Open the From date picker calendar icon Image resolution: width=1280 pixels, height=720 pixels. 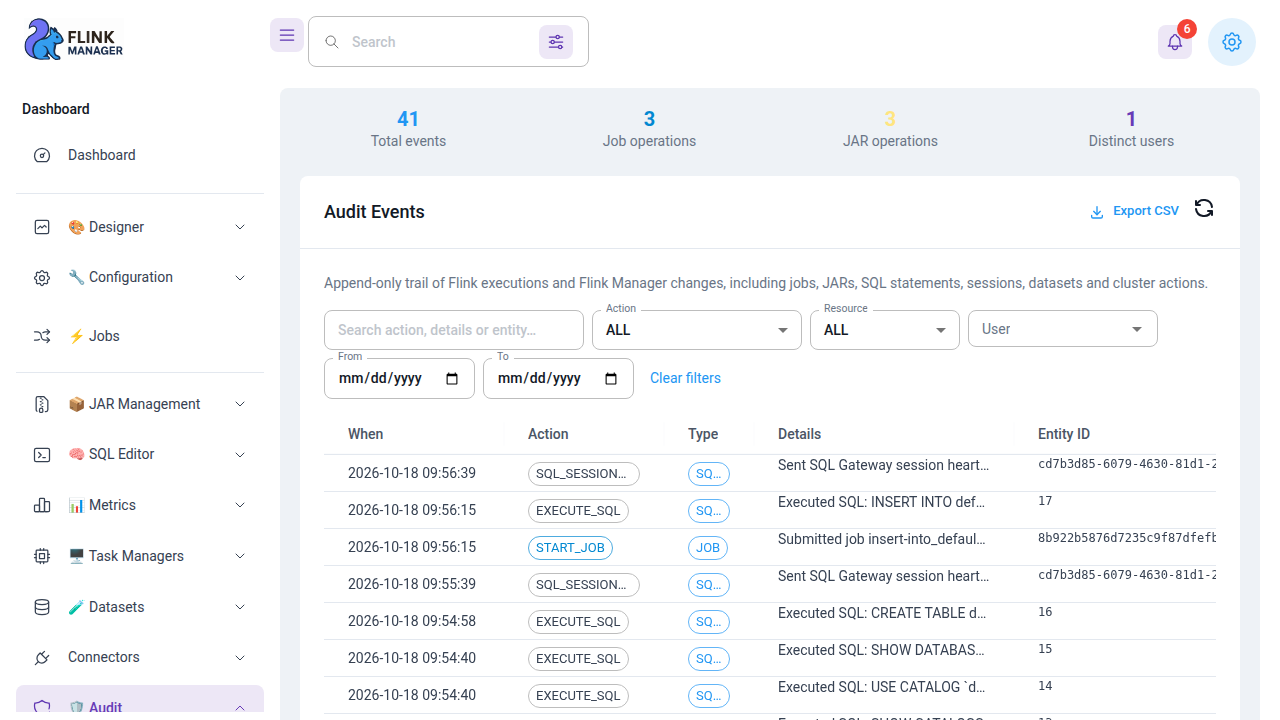452,379
